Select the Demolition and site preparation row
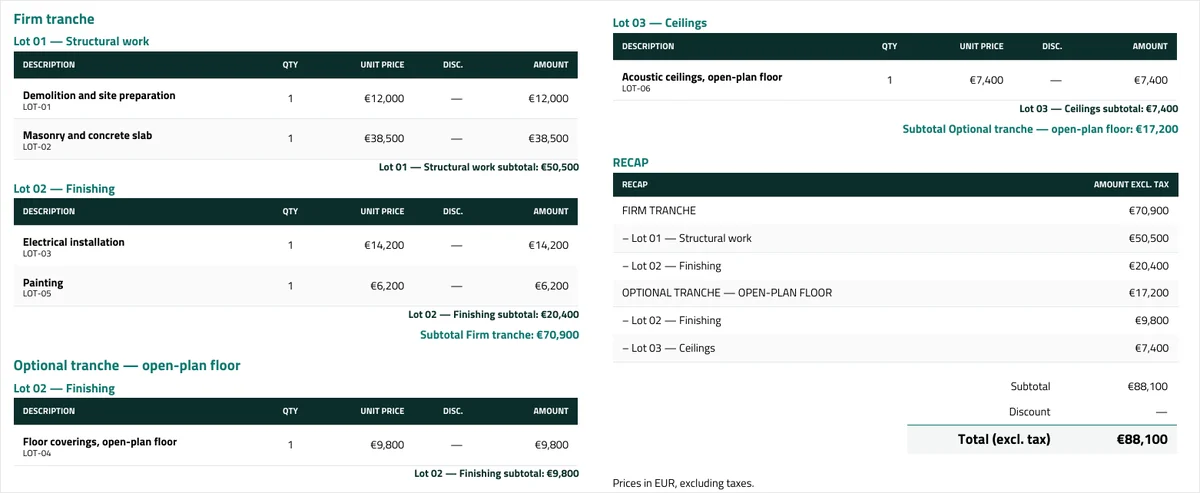 tap(296, 99)
